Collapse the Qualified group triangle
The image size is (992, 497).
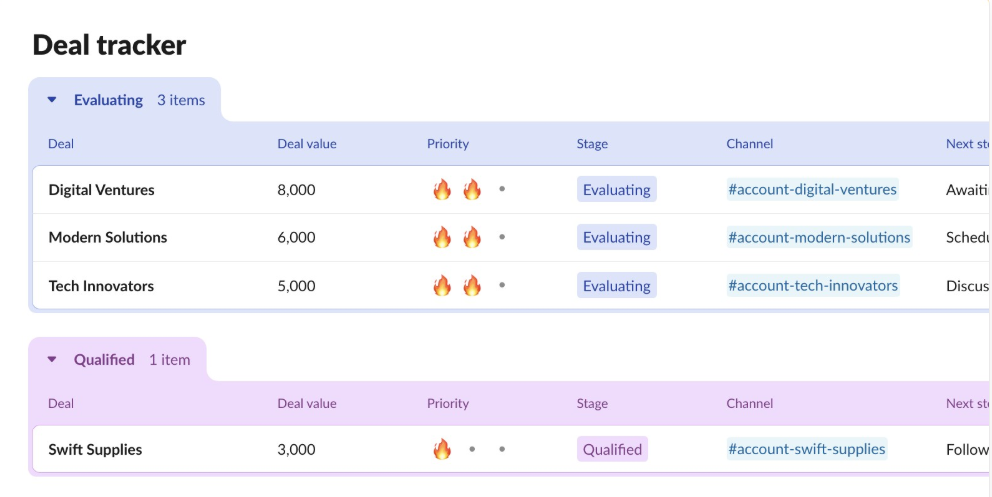52,360
